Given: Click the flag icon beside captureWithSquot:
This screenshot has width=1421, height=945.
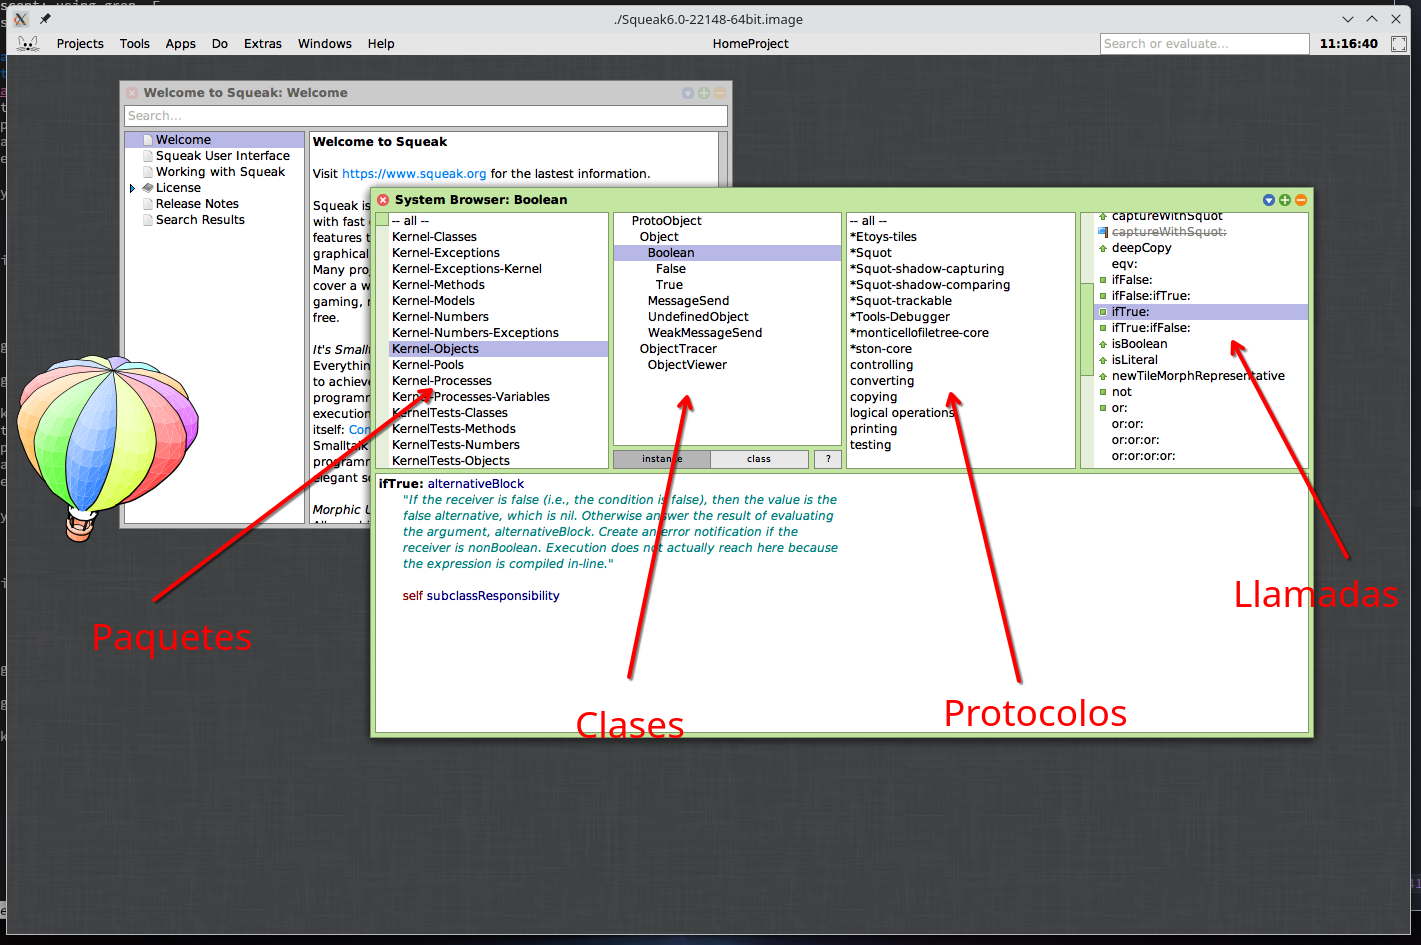Looking at the screenshot, I should click(1103, 232).
